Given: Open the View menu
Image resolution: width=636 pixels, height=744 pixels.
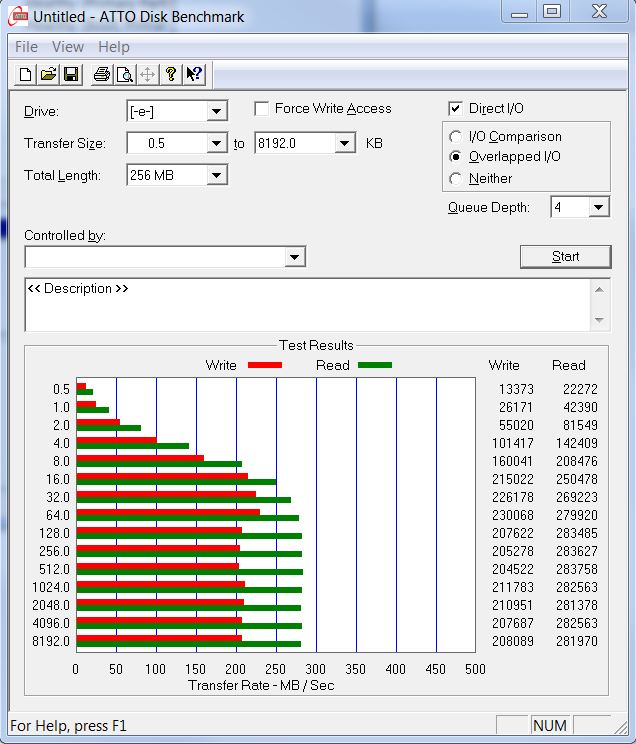Looking at the screenshot, I should (x=68, y=47).
